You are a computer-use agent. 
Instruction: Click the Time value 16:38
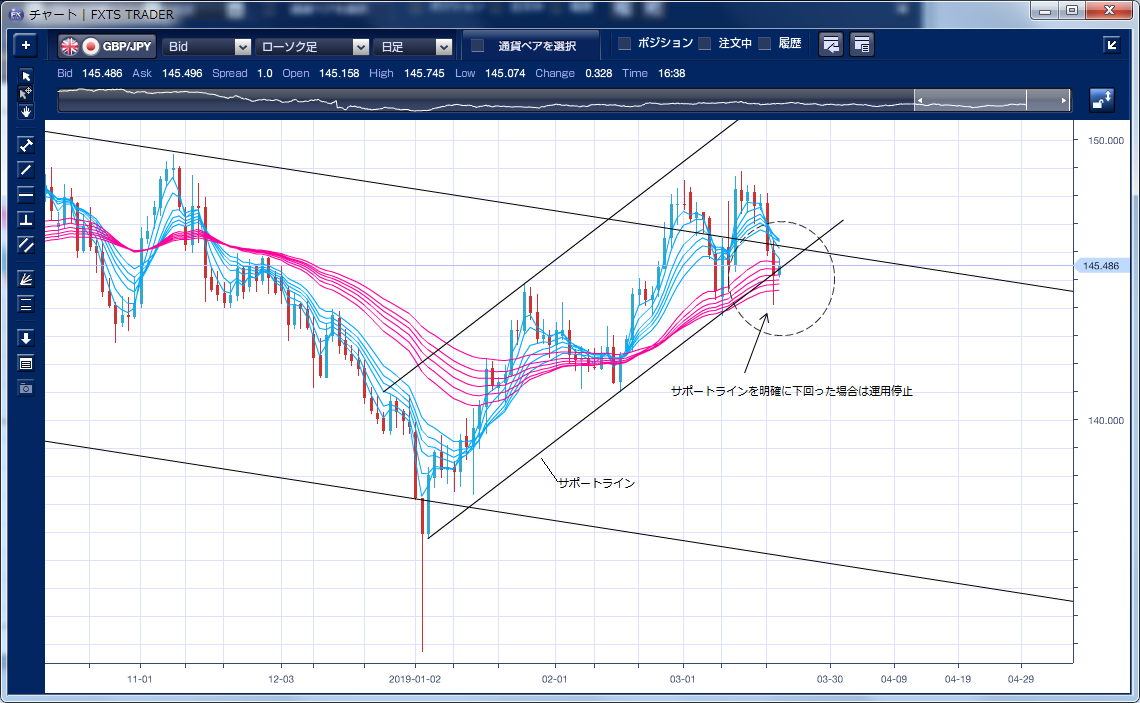coord(671,73)
